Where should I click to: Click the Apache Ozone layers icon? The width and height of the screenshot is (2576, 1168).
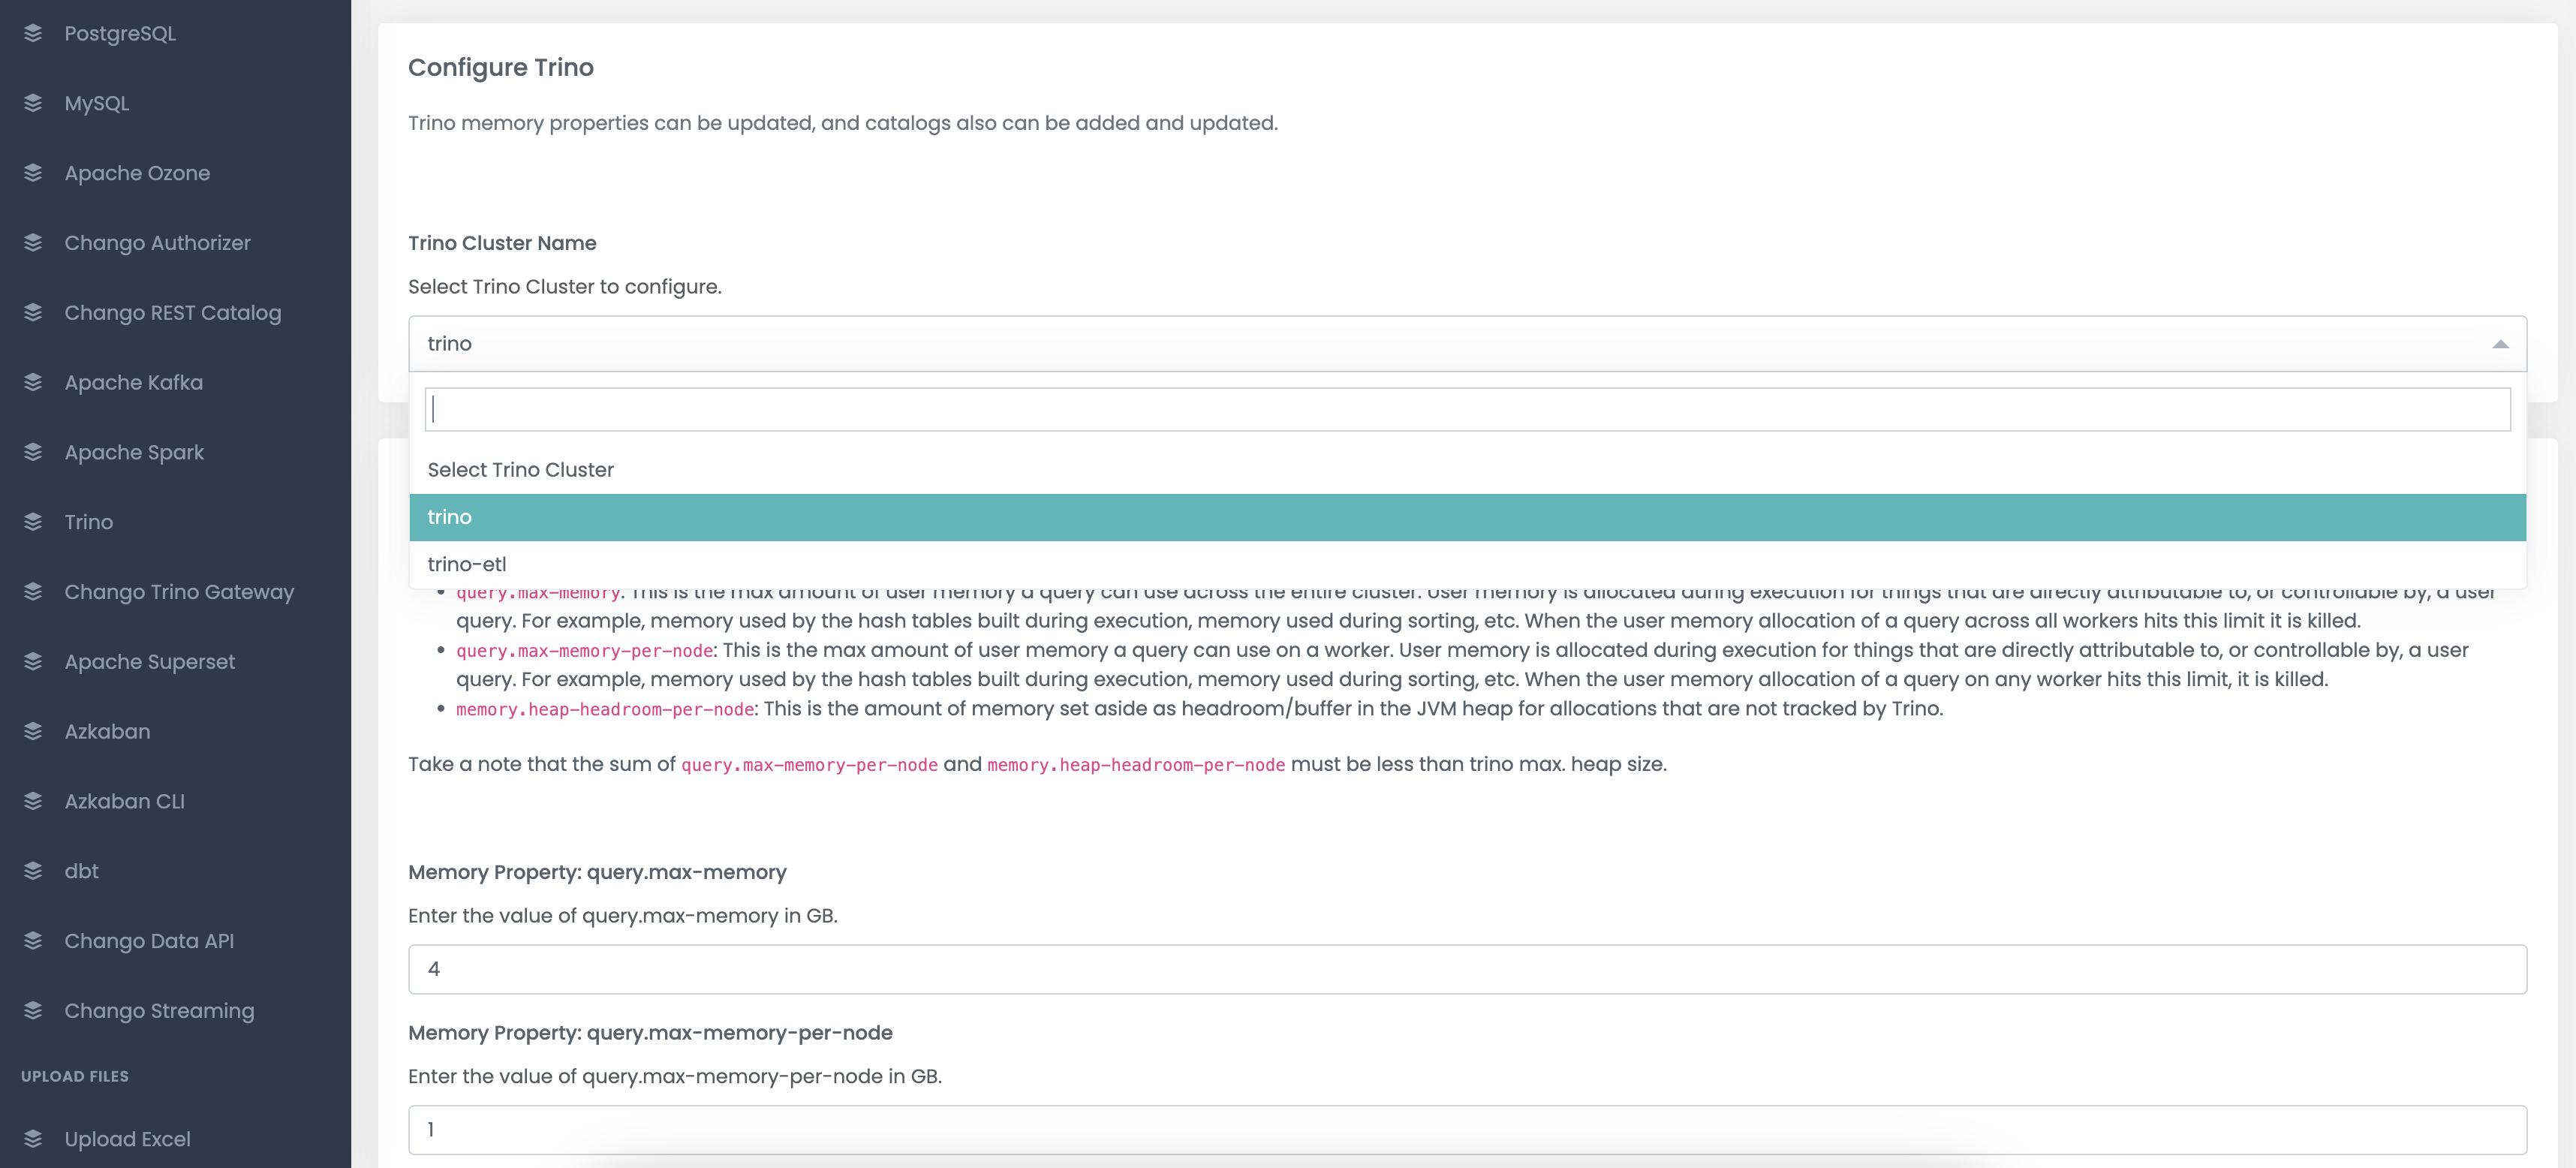click(x=33, y=173)
